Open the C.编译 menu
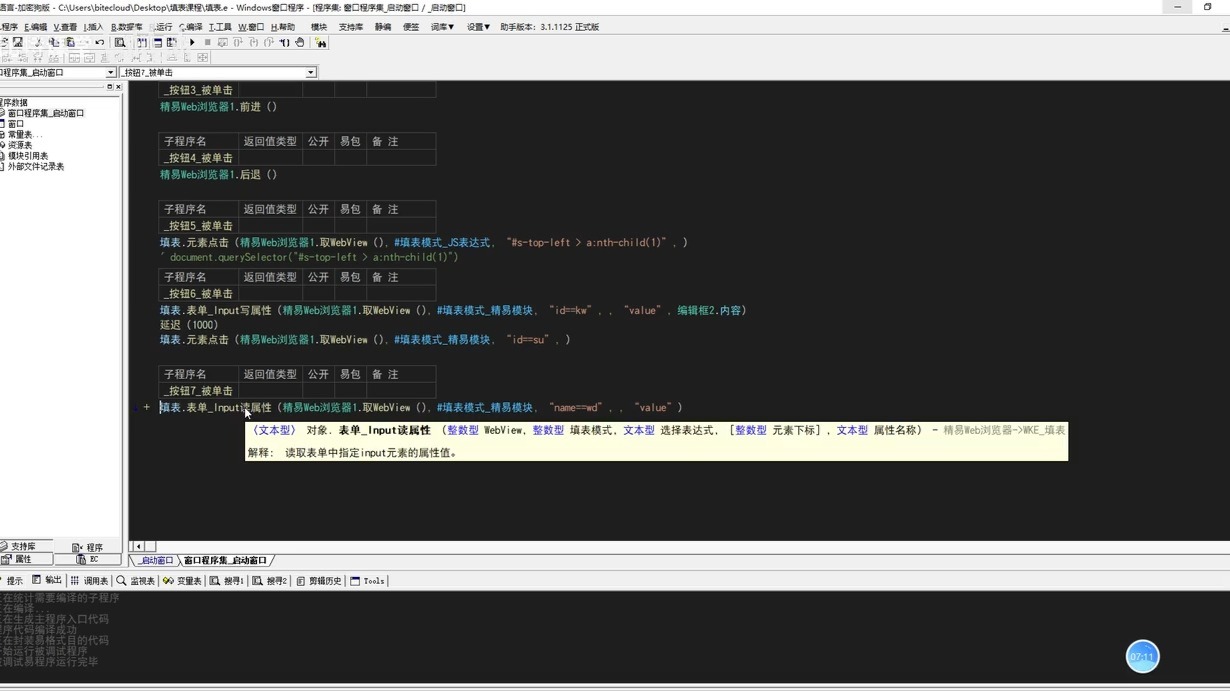 coord(190,27)
